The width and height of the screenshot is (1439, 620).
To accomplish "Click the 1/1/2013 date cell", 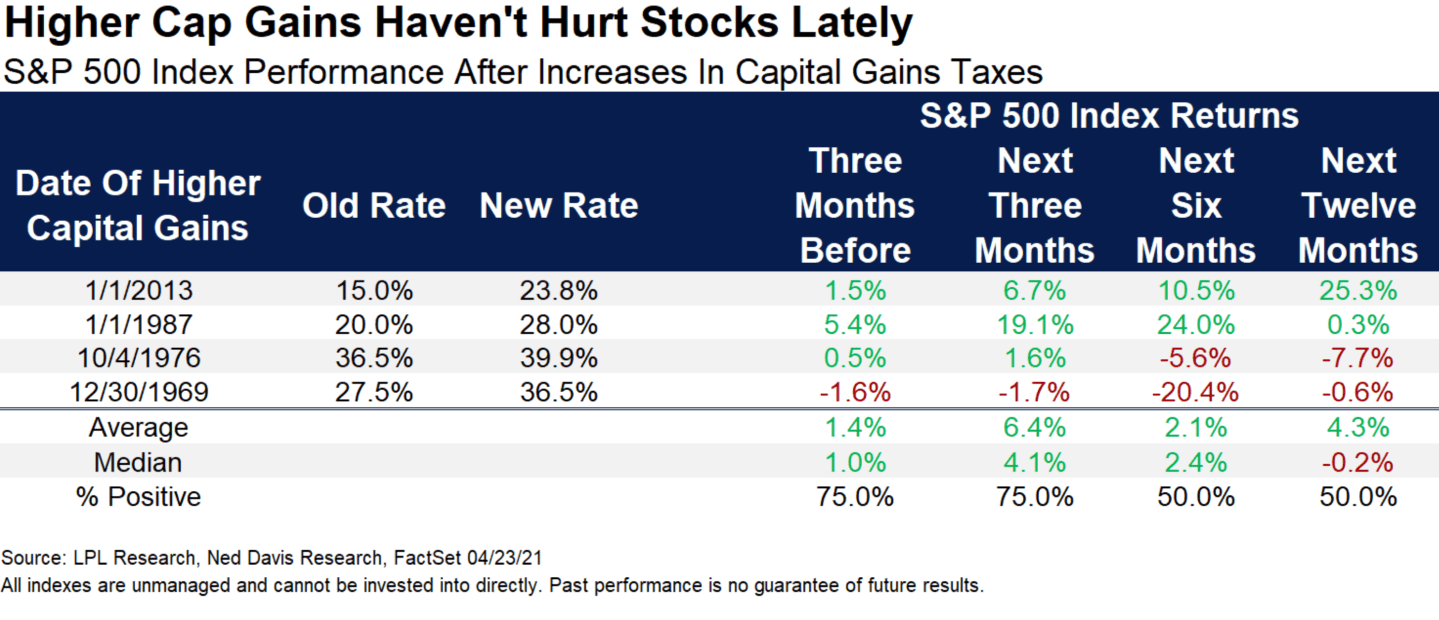I will [x=138, y=291].
